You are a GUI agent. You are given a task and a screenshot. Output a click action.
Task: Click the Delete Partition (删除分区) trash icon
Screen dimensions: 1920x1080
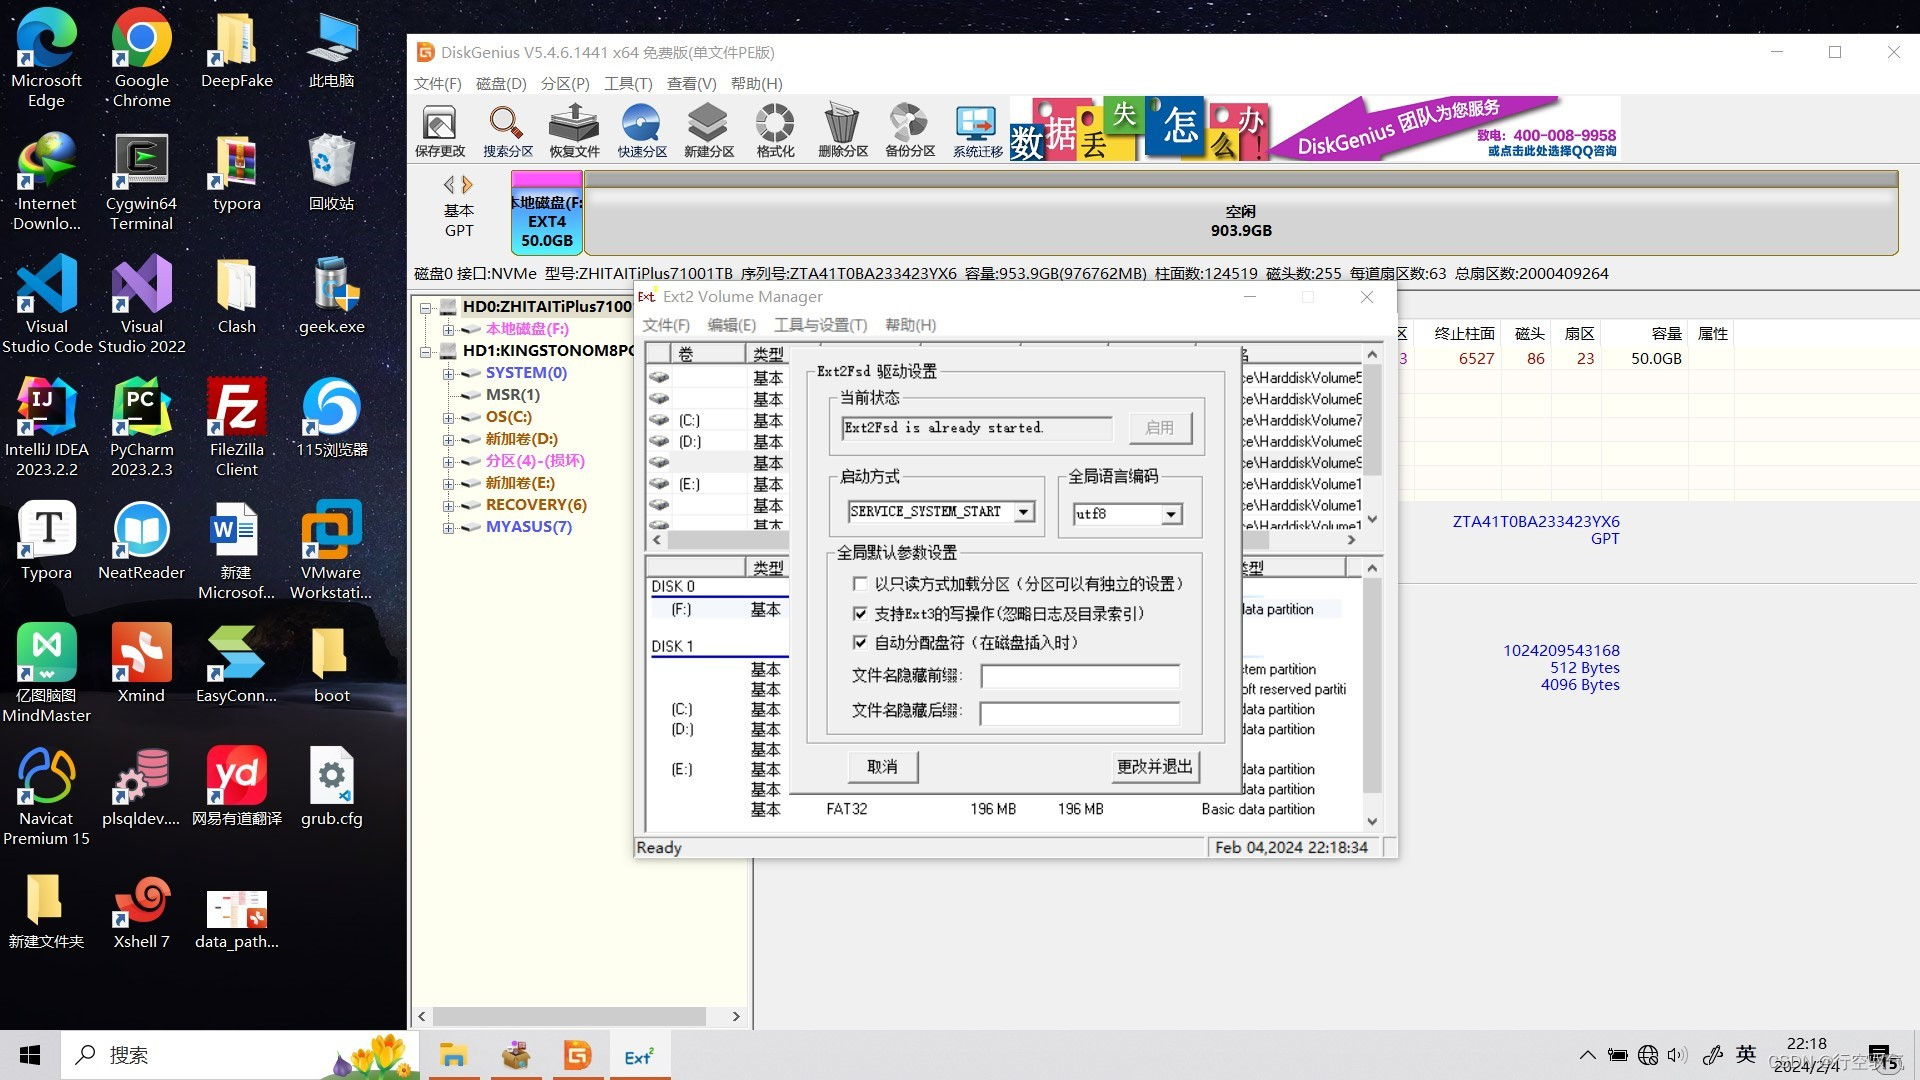tap(842, 130)
